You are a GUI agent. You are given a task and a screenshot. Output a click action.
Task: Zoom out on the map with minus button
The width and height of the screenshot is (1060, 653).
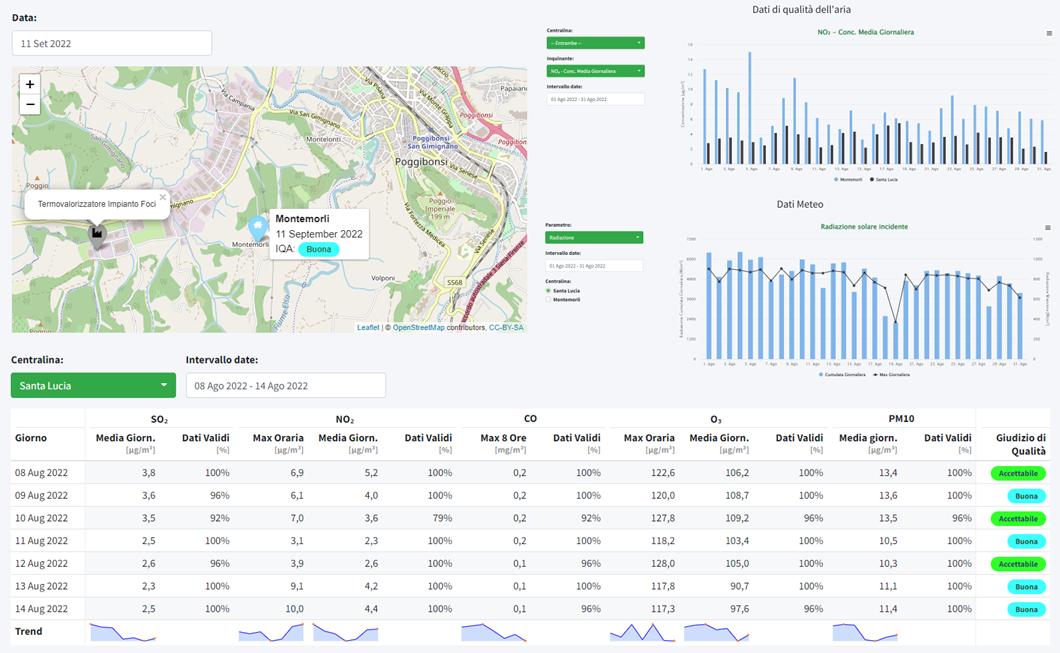click(x=30, y=104)
